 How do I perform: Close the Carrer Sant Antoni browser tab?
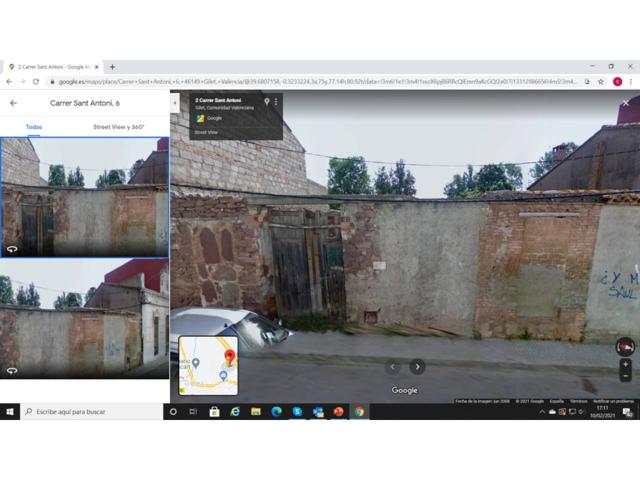tap(97, 67)
